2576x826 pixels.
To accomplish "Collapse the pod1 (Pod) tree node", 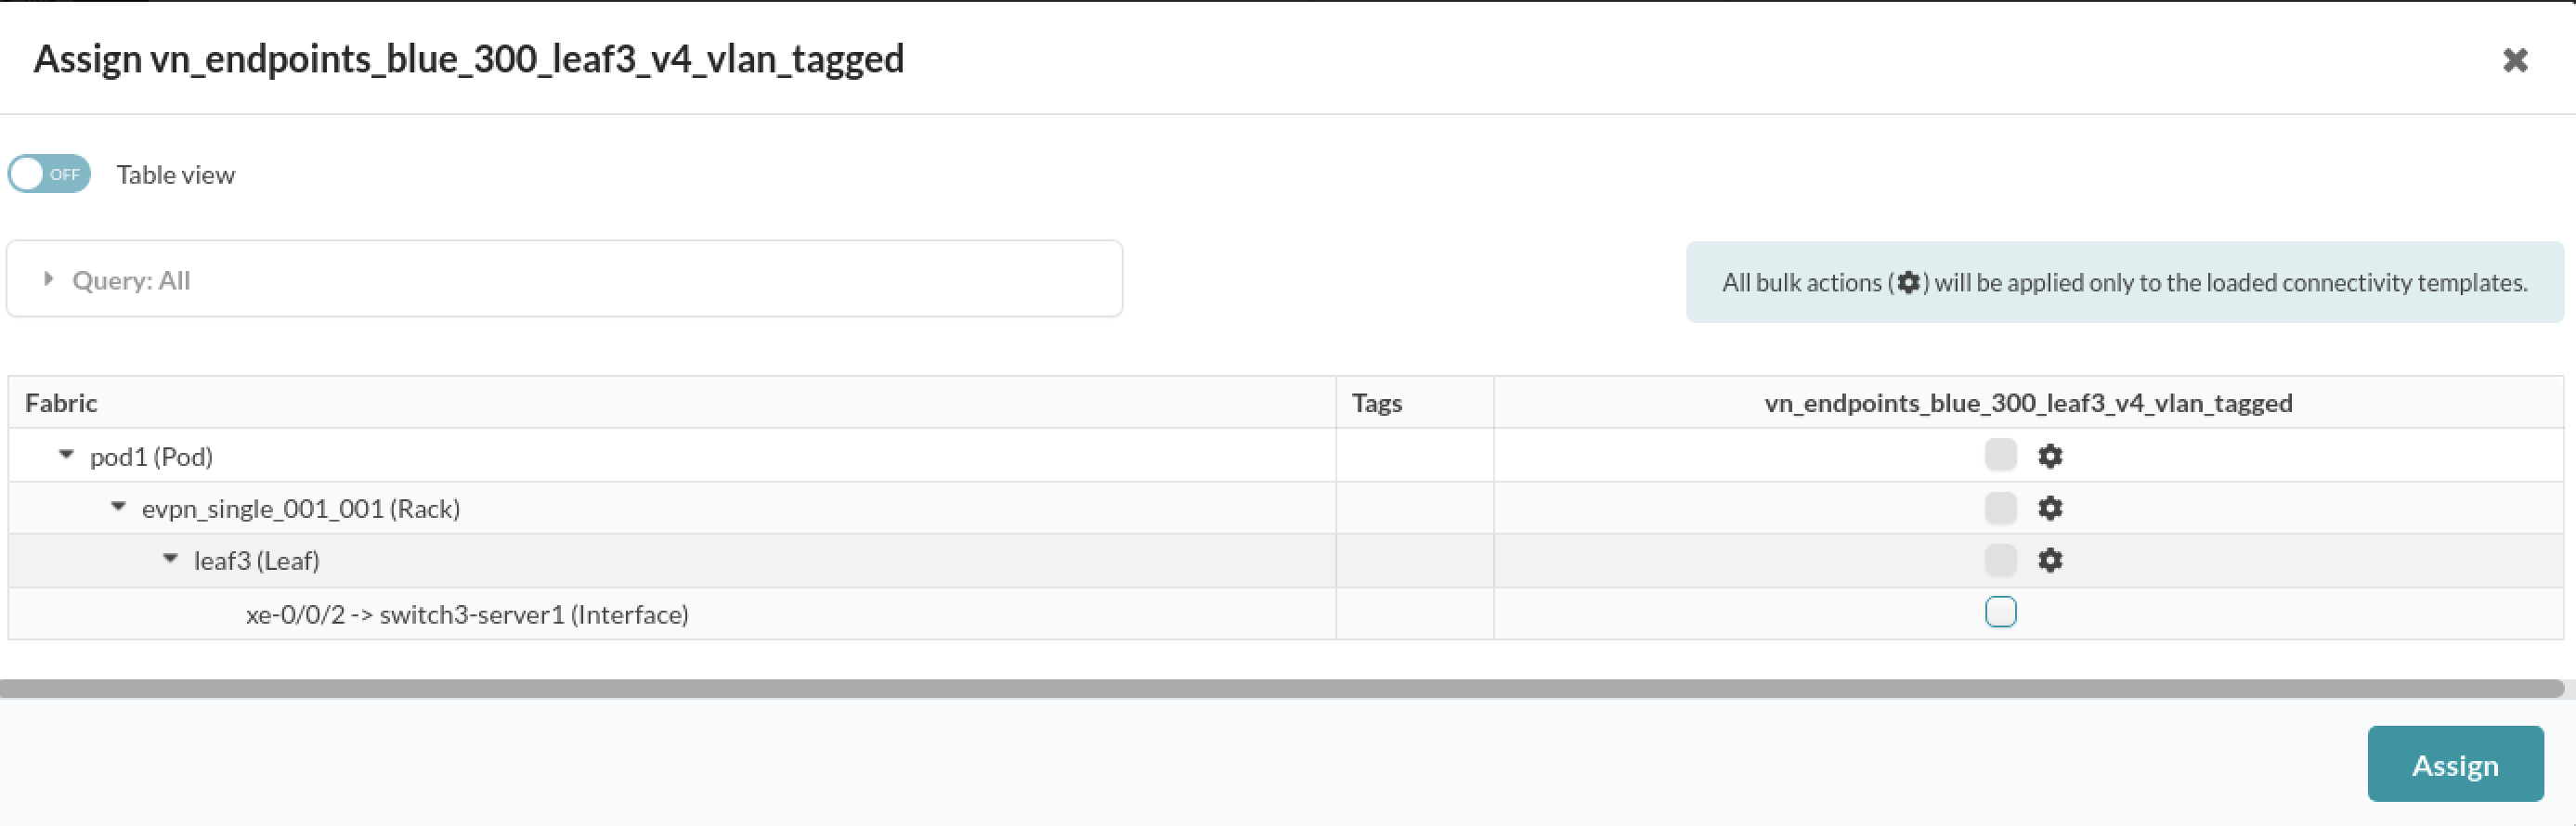I will click(67, 455).
